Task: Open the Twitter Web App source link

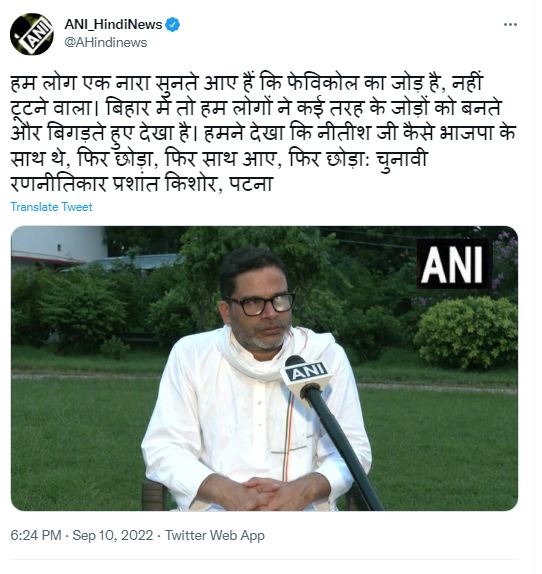Action: (x=215, y=535)
